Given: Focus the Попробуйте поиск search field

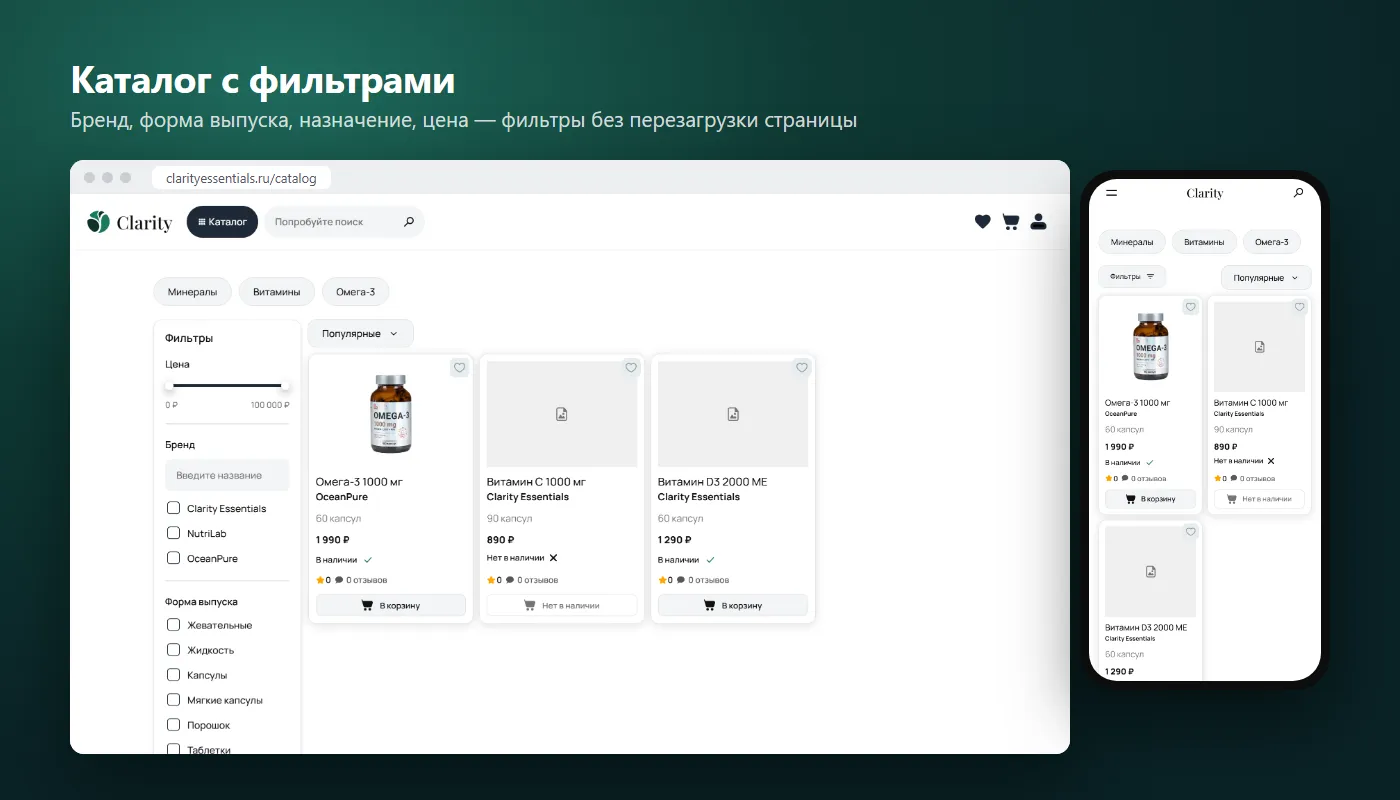Looking at the screenshot, I should click(344, 222).
